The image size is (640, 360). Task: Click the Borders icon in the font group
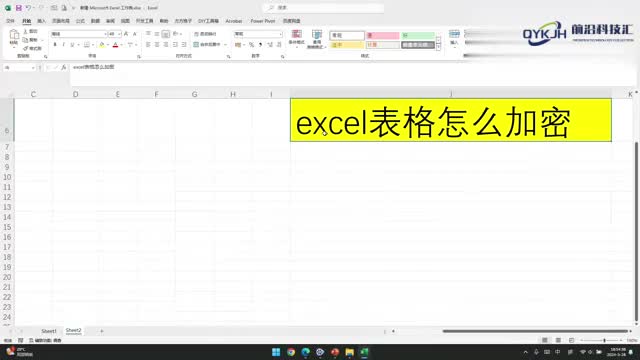point(87,44)
